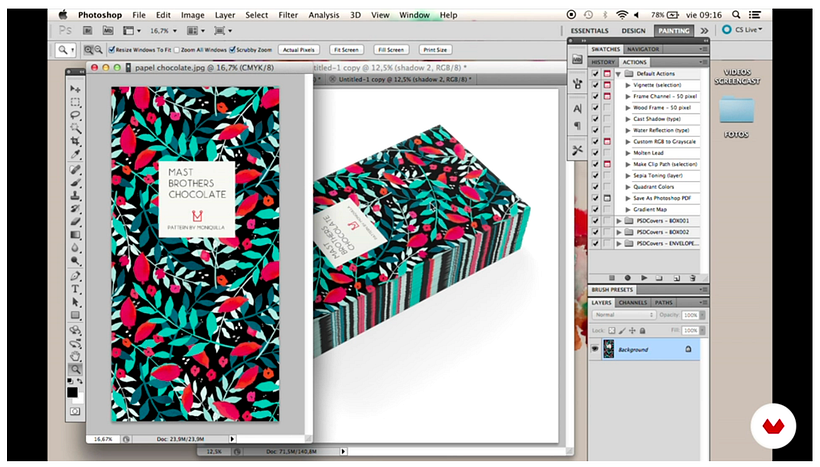Select the Path Selection tool
This screenshot has width=820, height=467.
coord(75,302)
